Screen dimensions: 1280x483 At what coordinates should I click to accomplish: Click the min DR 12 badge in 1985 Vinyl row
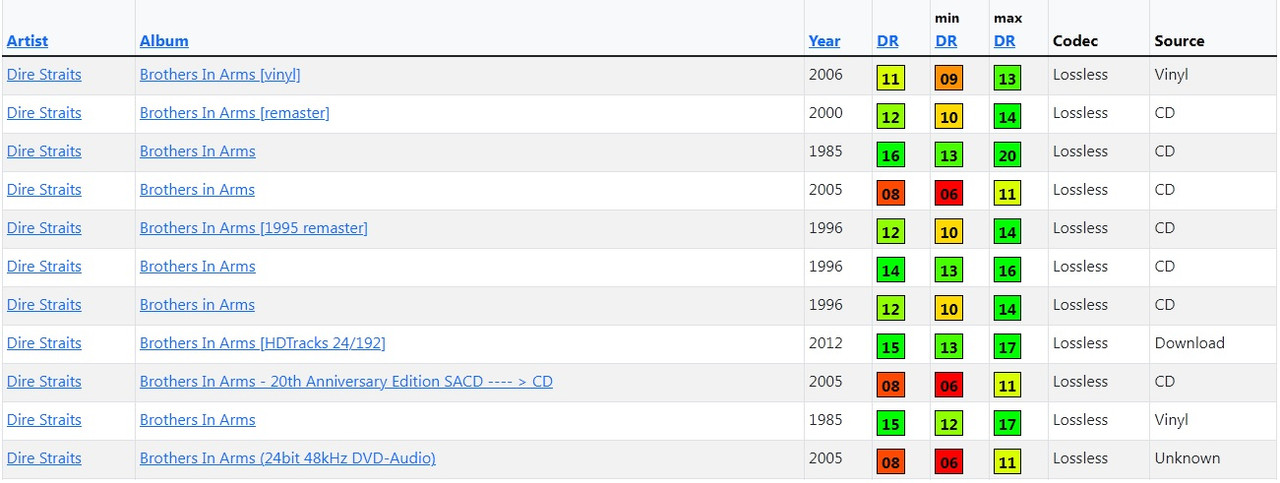point(949,424)
